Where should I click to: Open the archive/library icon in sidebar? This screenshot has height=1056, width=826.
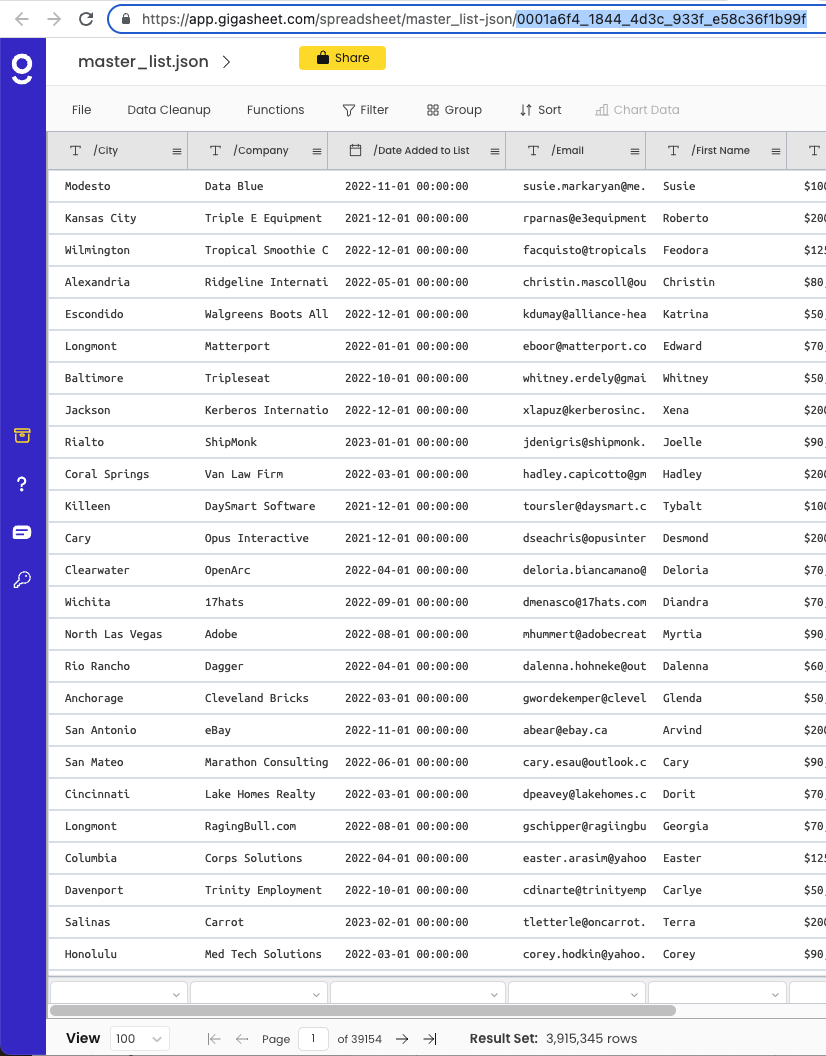click(21, 436)
